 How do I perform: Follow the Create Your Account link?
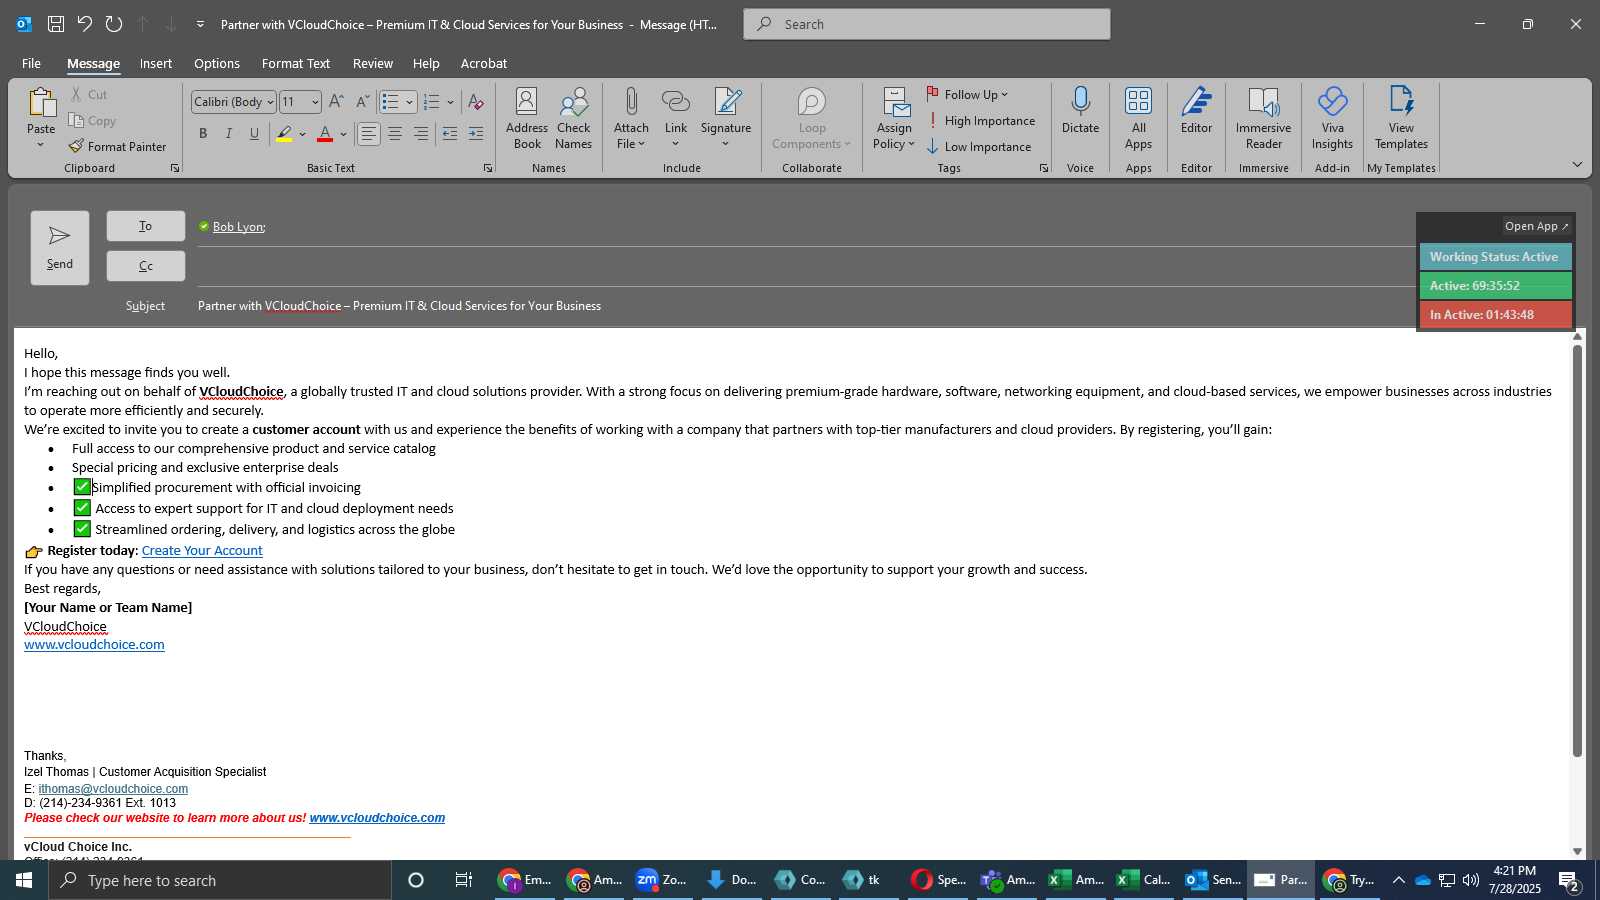pos(202,550)
